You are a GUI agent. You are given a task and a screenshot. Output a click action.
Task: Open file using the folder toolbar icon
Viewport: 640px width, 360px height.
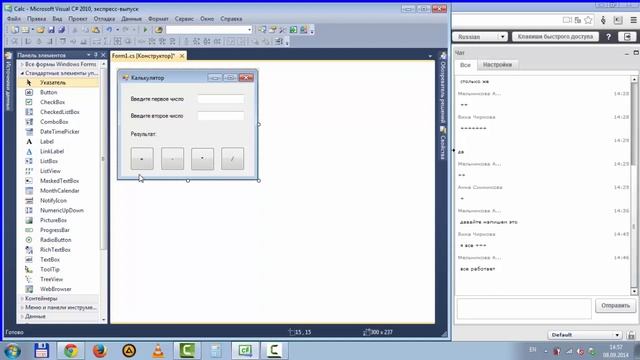click(x=40, y=30)
